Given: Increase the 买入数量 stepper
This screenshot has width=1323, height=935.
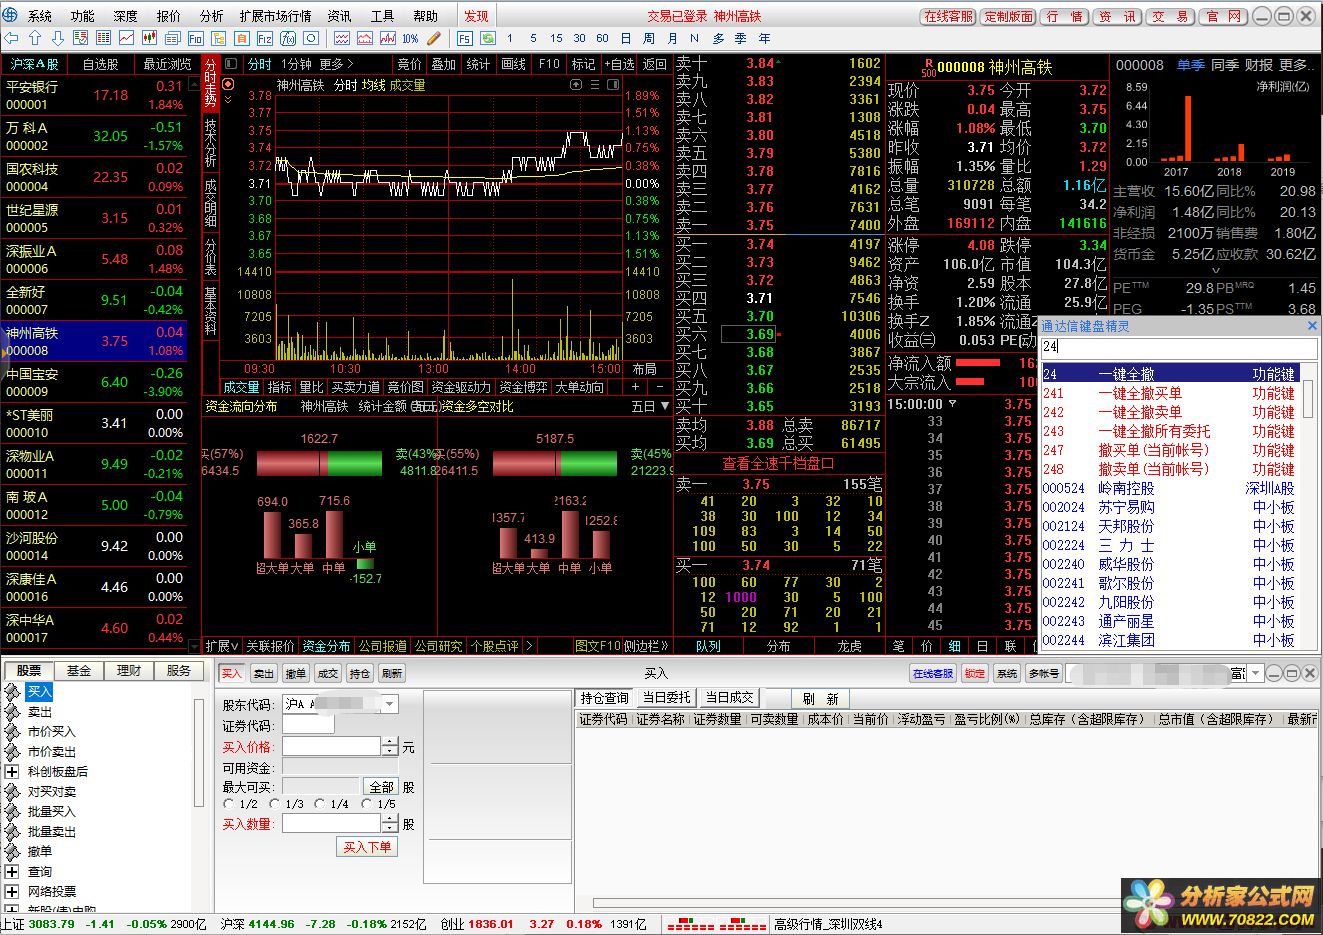Looking at the screenshot, I should tap(390, 819).
